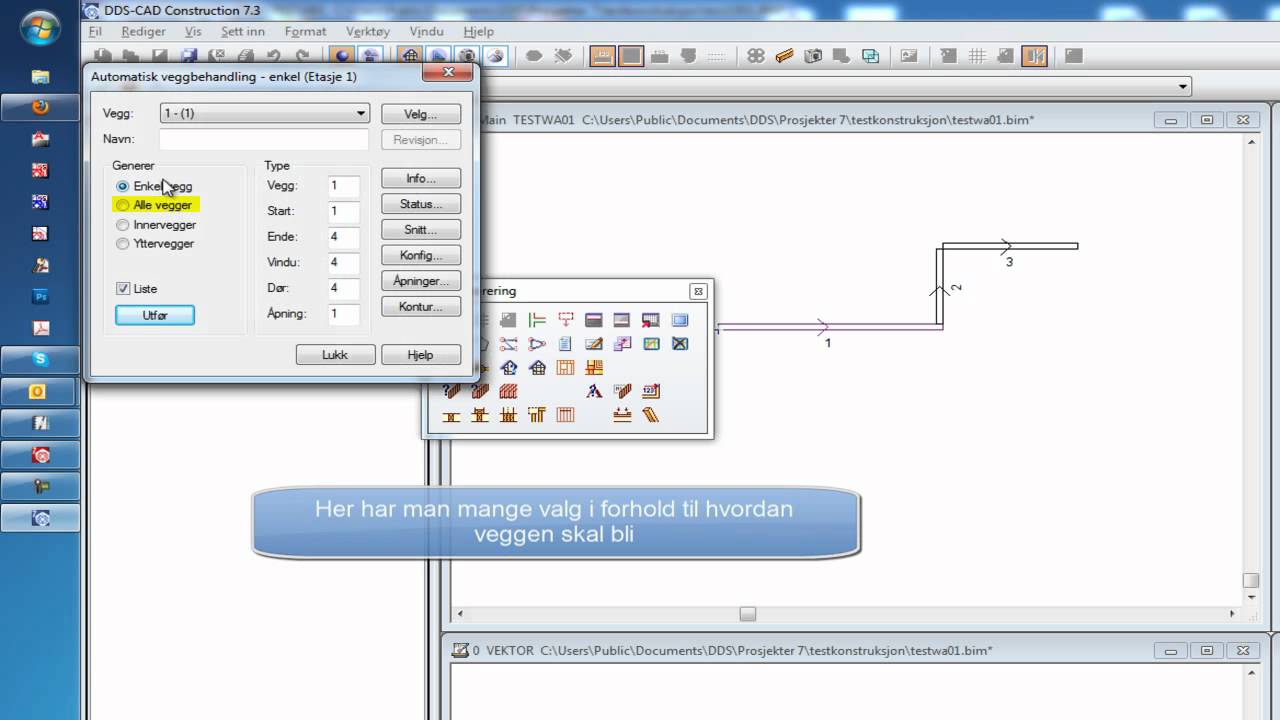Click the Info... button
This screenshot has height=720, width=1280.
pyautogui.click(x=421, y=178)
